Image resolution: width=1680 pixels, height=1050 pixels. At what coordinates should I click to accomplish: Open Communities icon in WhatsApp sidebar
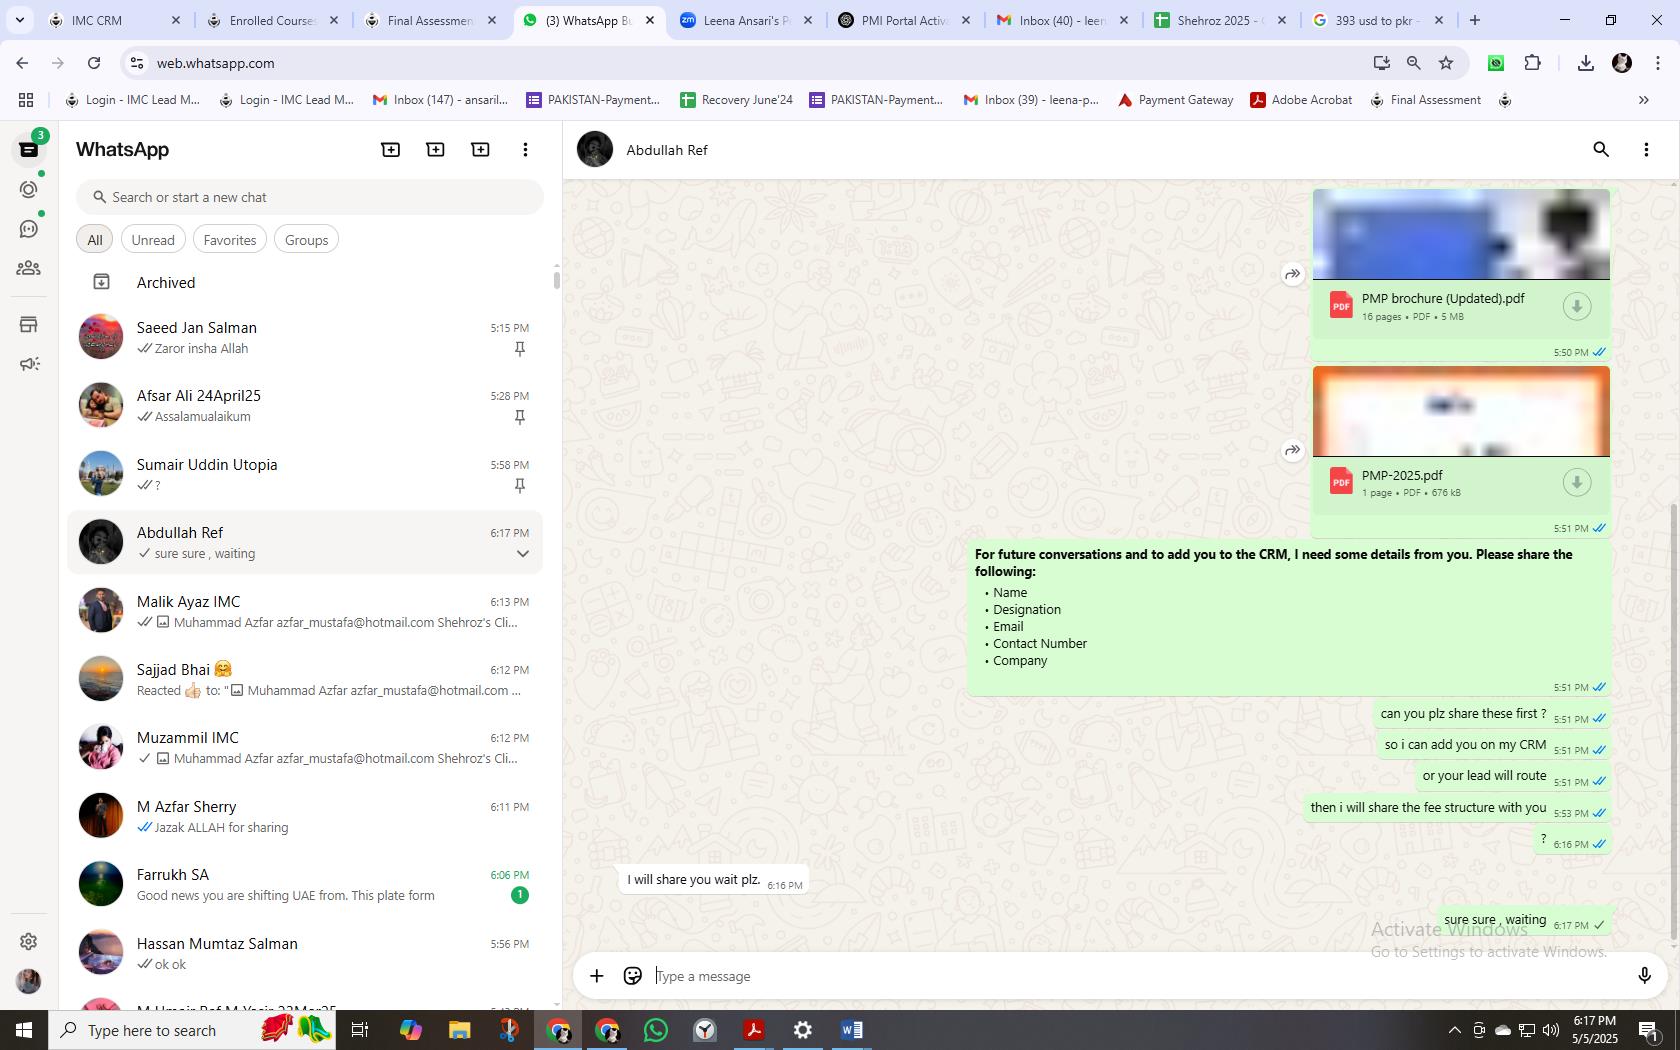pos(29,268)
